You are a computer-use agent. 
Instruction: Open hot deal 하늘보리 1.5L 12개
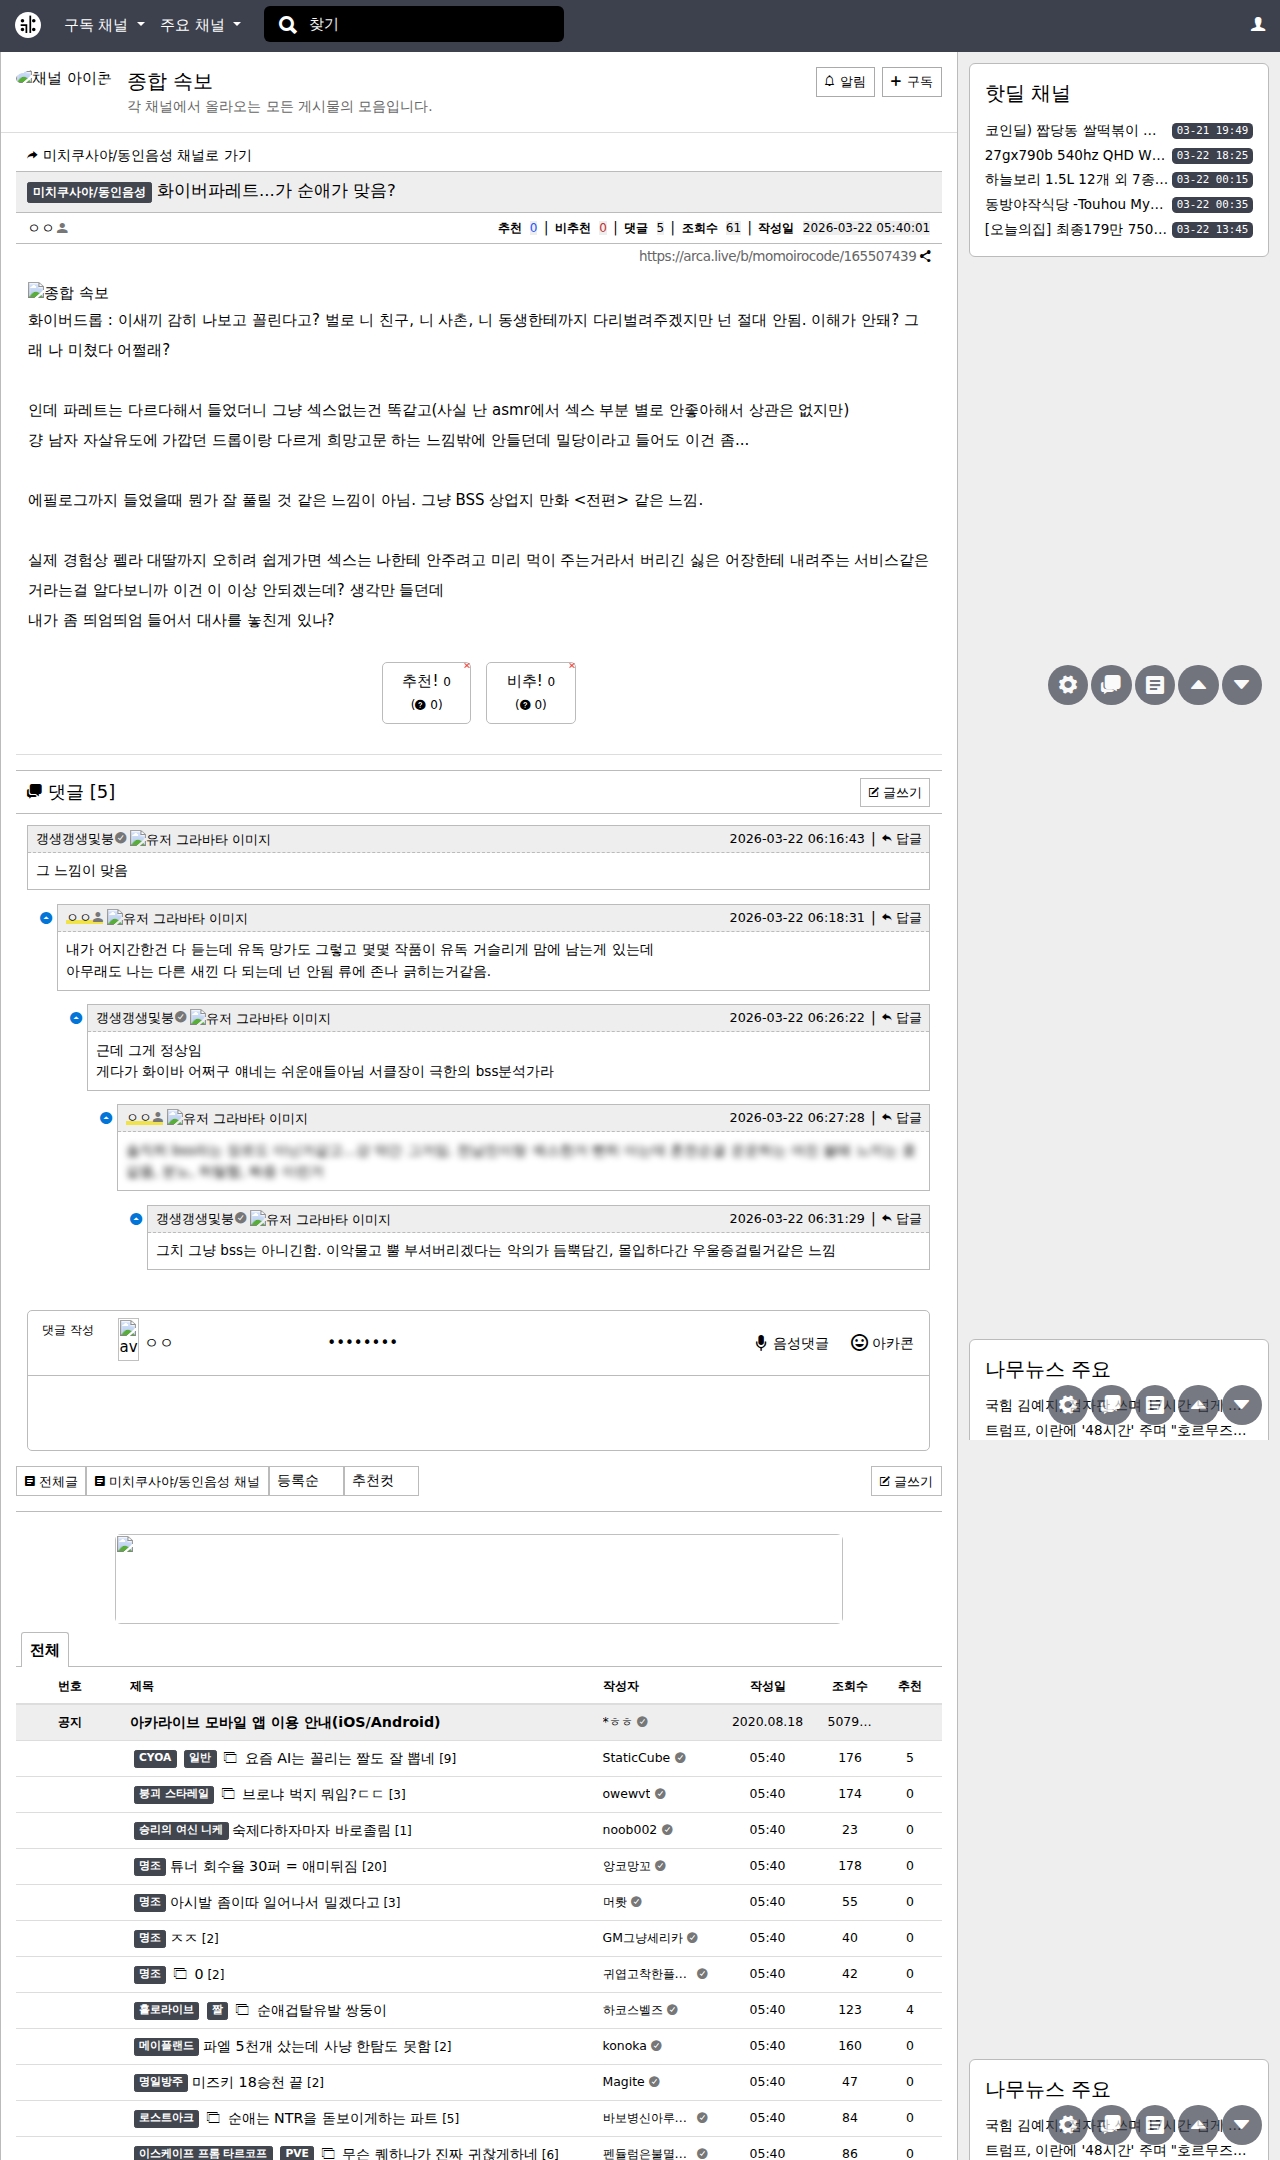pos(1074,180)
